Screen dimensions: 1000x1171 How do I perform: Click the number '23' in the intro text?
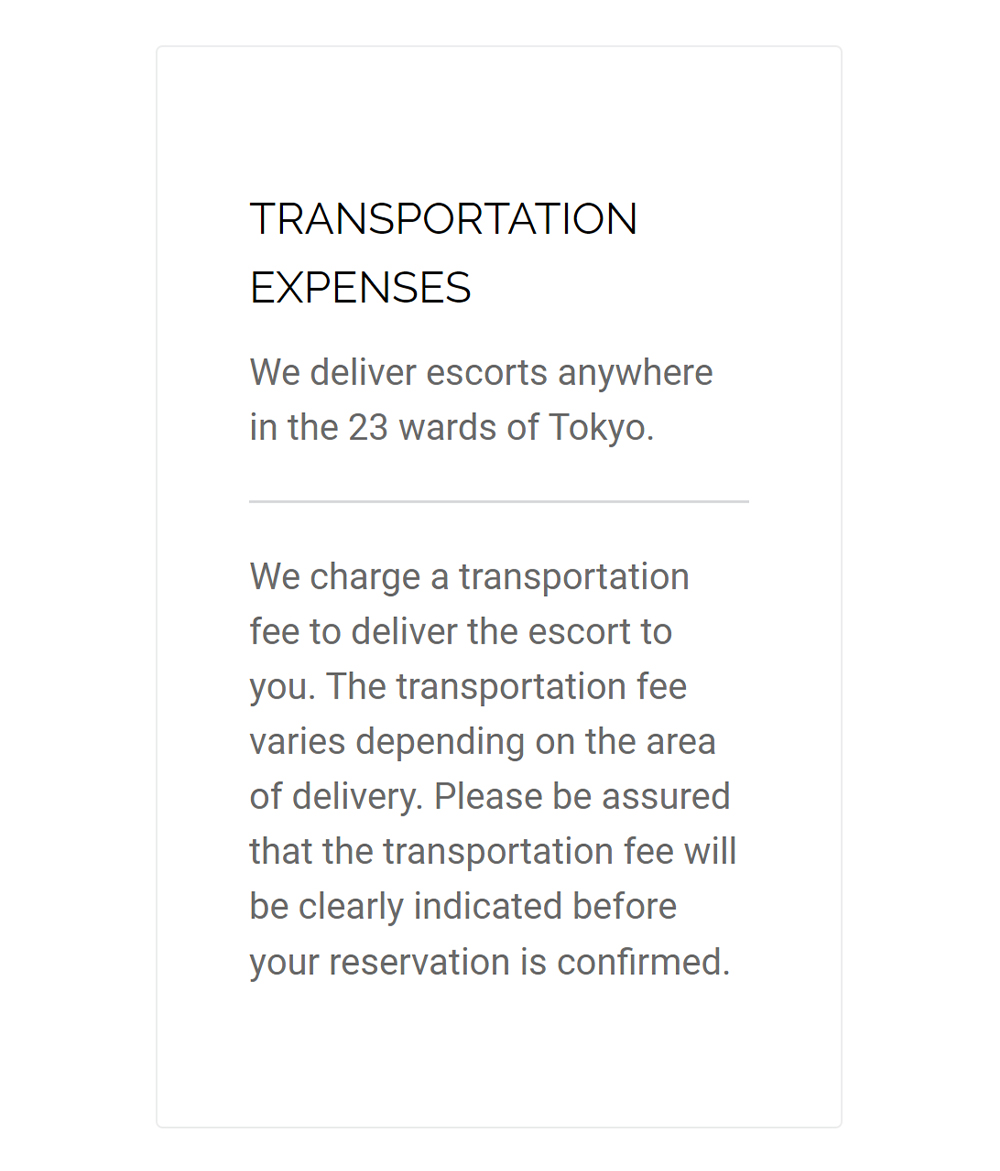(368, 428)
